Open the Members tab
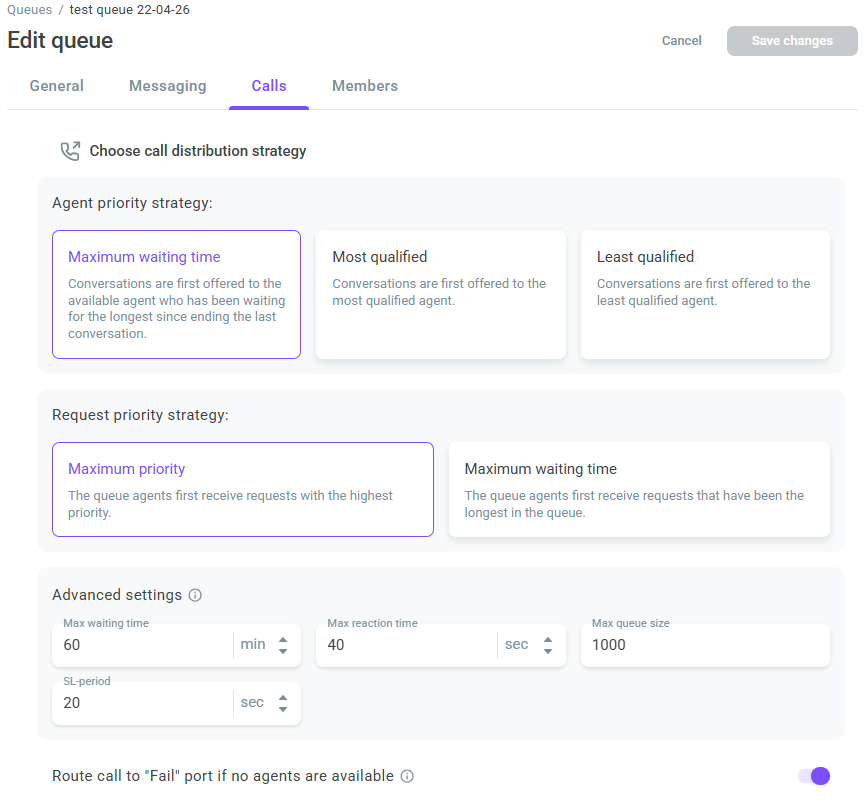The height and width of the screenshot is (812, 867). point(365,86)
